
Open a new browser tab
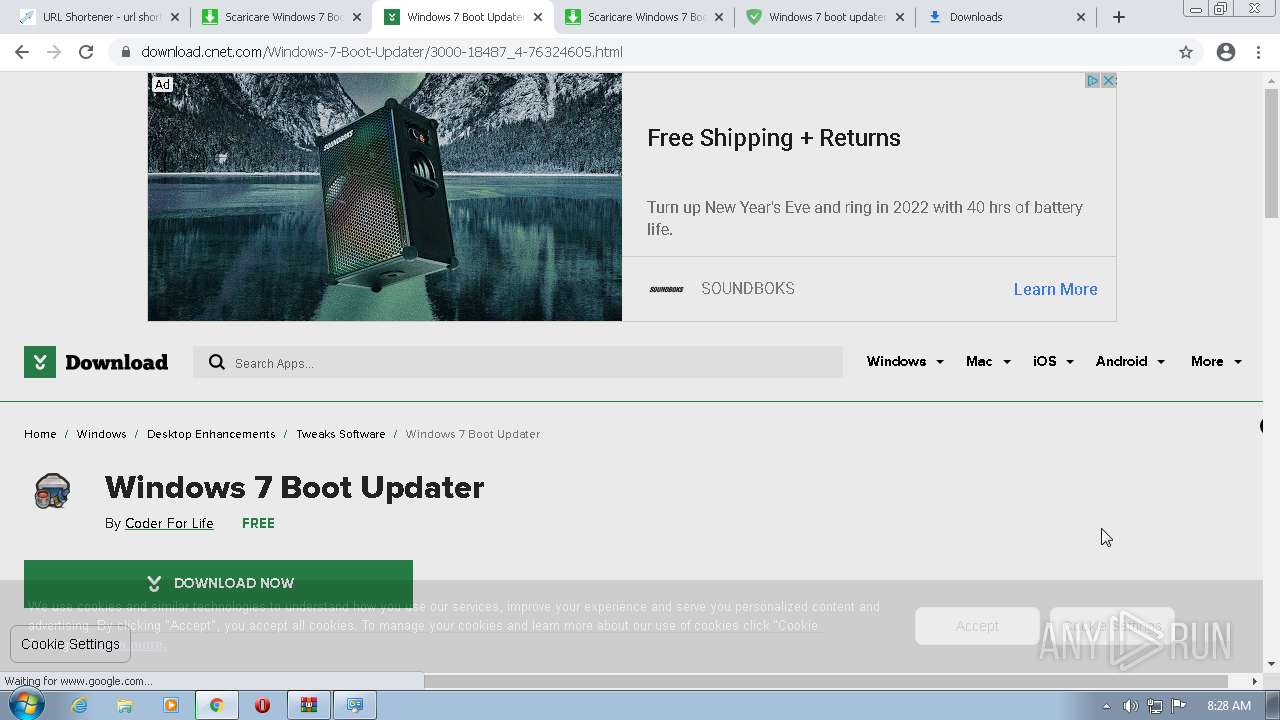(x=1119, y=17)
